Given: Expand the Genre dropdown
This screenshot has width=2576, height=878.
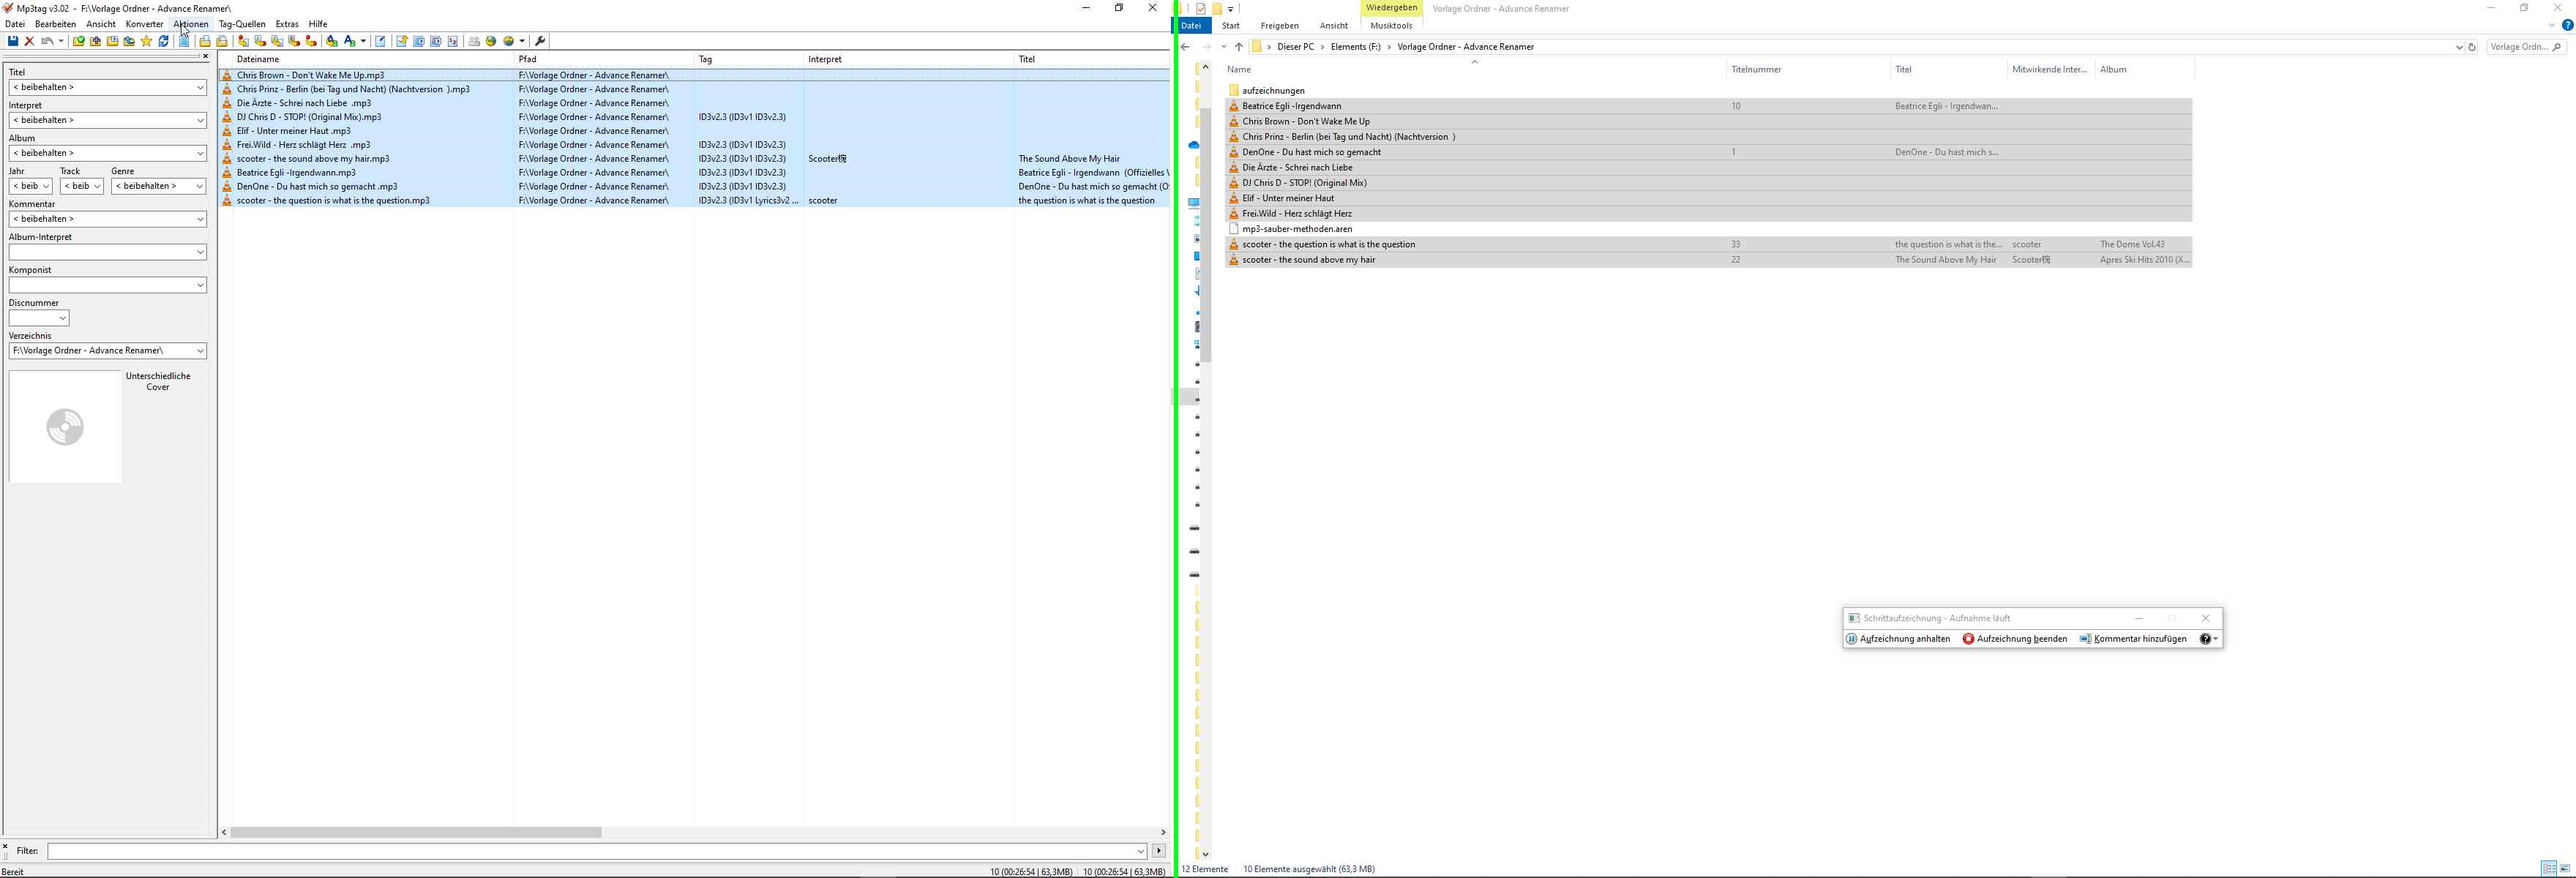Looking at the screenshot, I should pyautogui.click(x=200, y=186).
